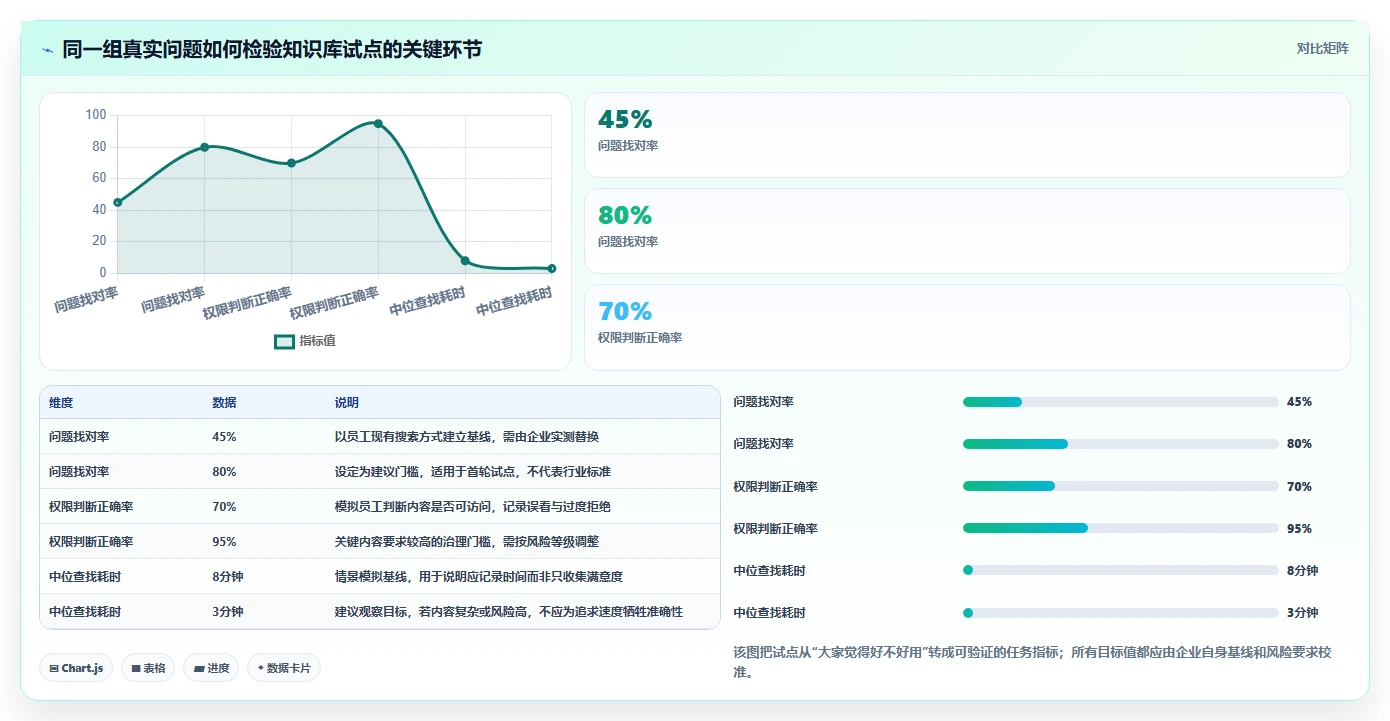Screen dimensions: 1390x721
Task: Click description 情景模拟基线 in table
Action: [x=479, y=577]
